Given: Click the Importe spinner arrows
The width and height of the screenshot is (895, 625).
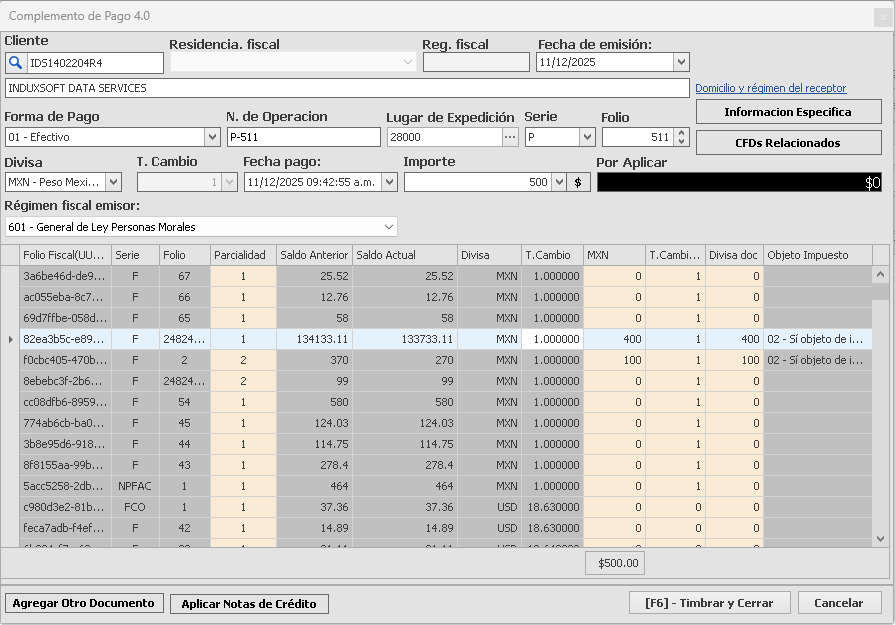Looking at the screenshot, I should tap(558, 182).
